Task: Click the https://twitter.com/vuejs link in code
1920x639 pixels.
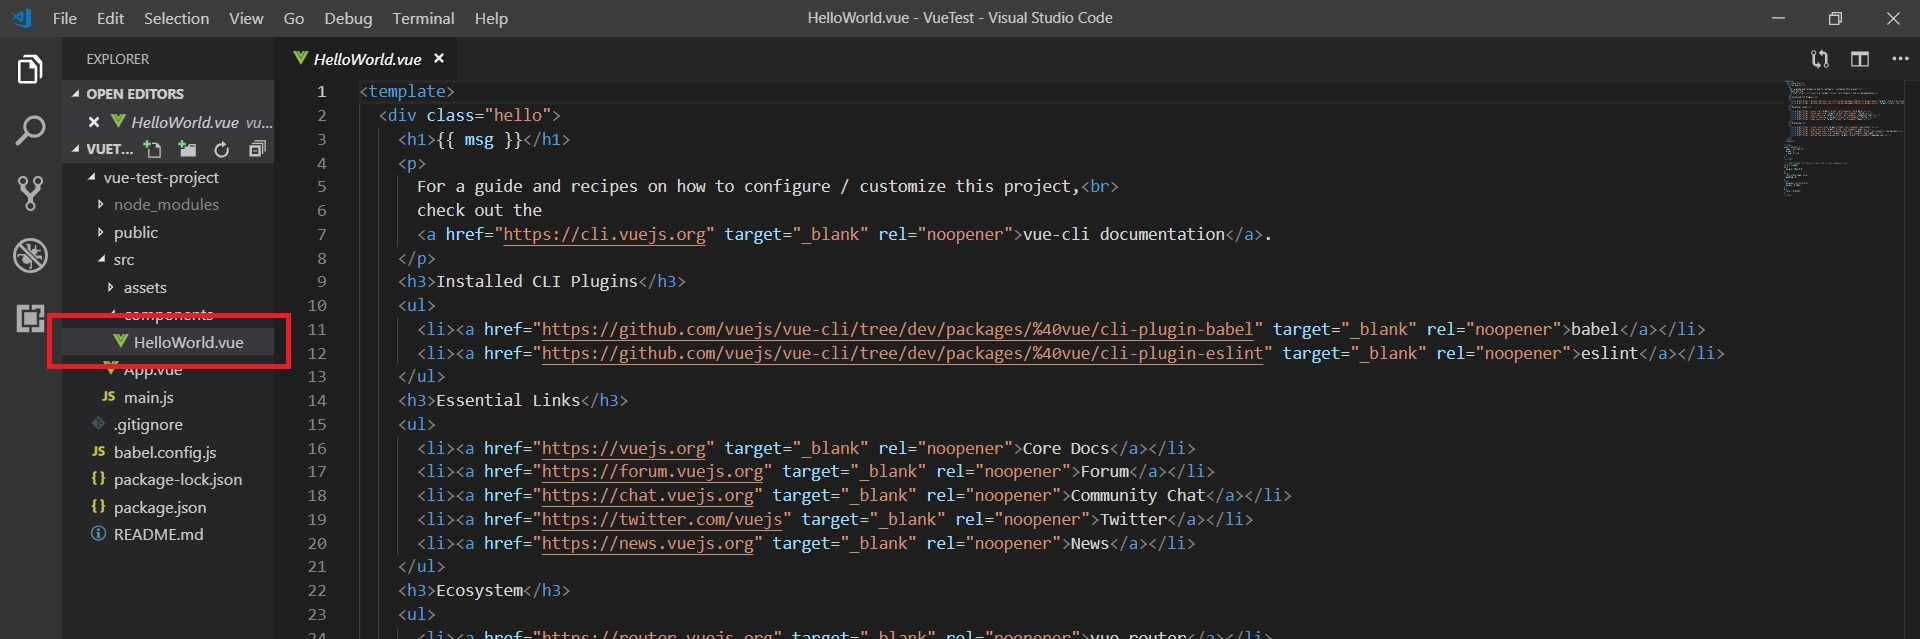Action: (662, 519)
